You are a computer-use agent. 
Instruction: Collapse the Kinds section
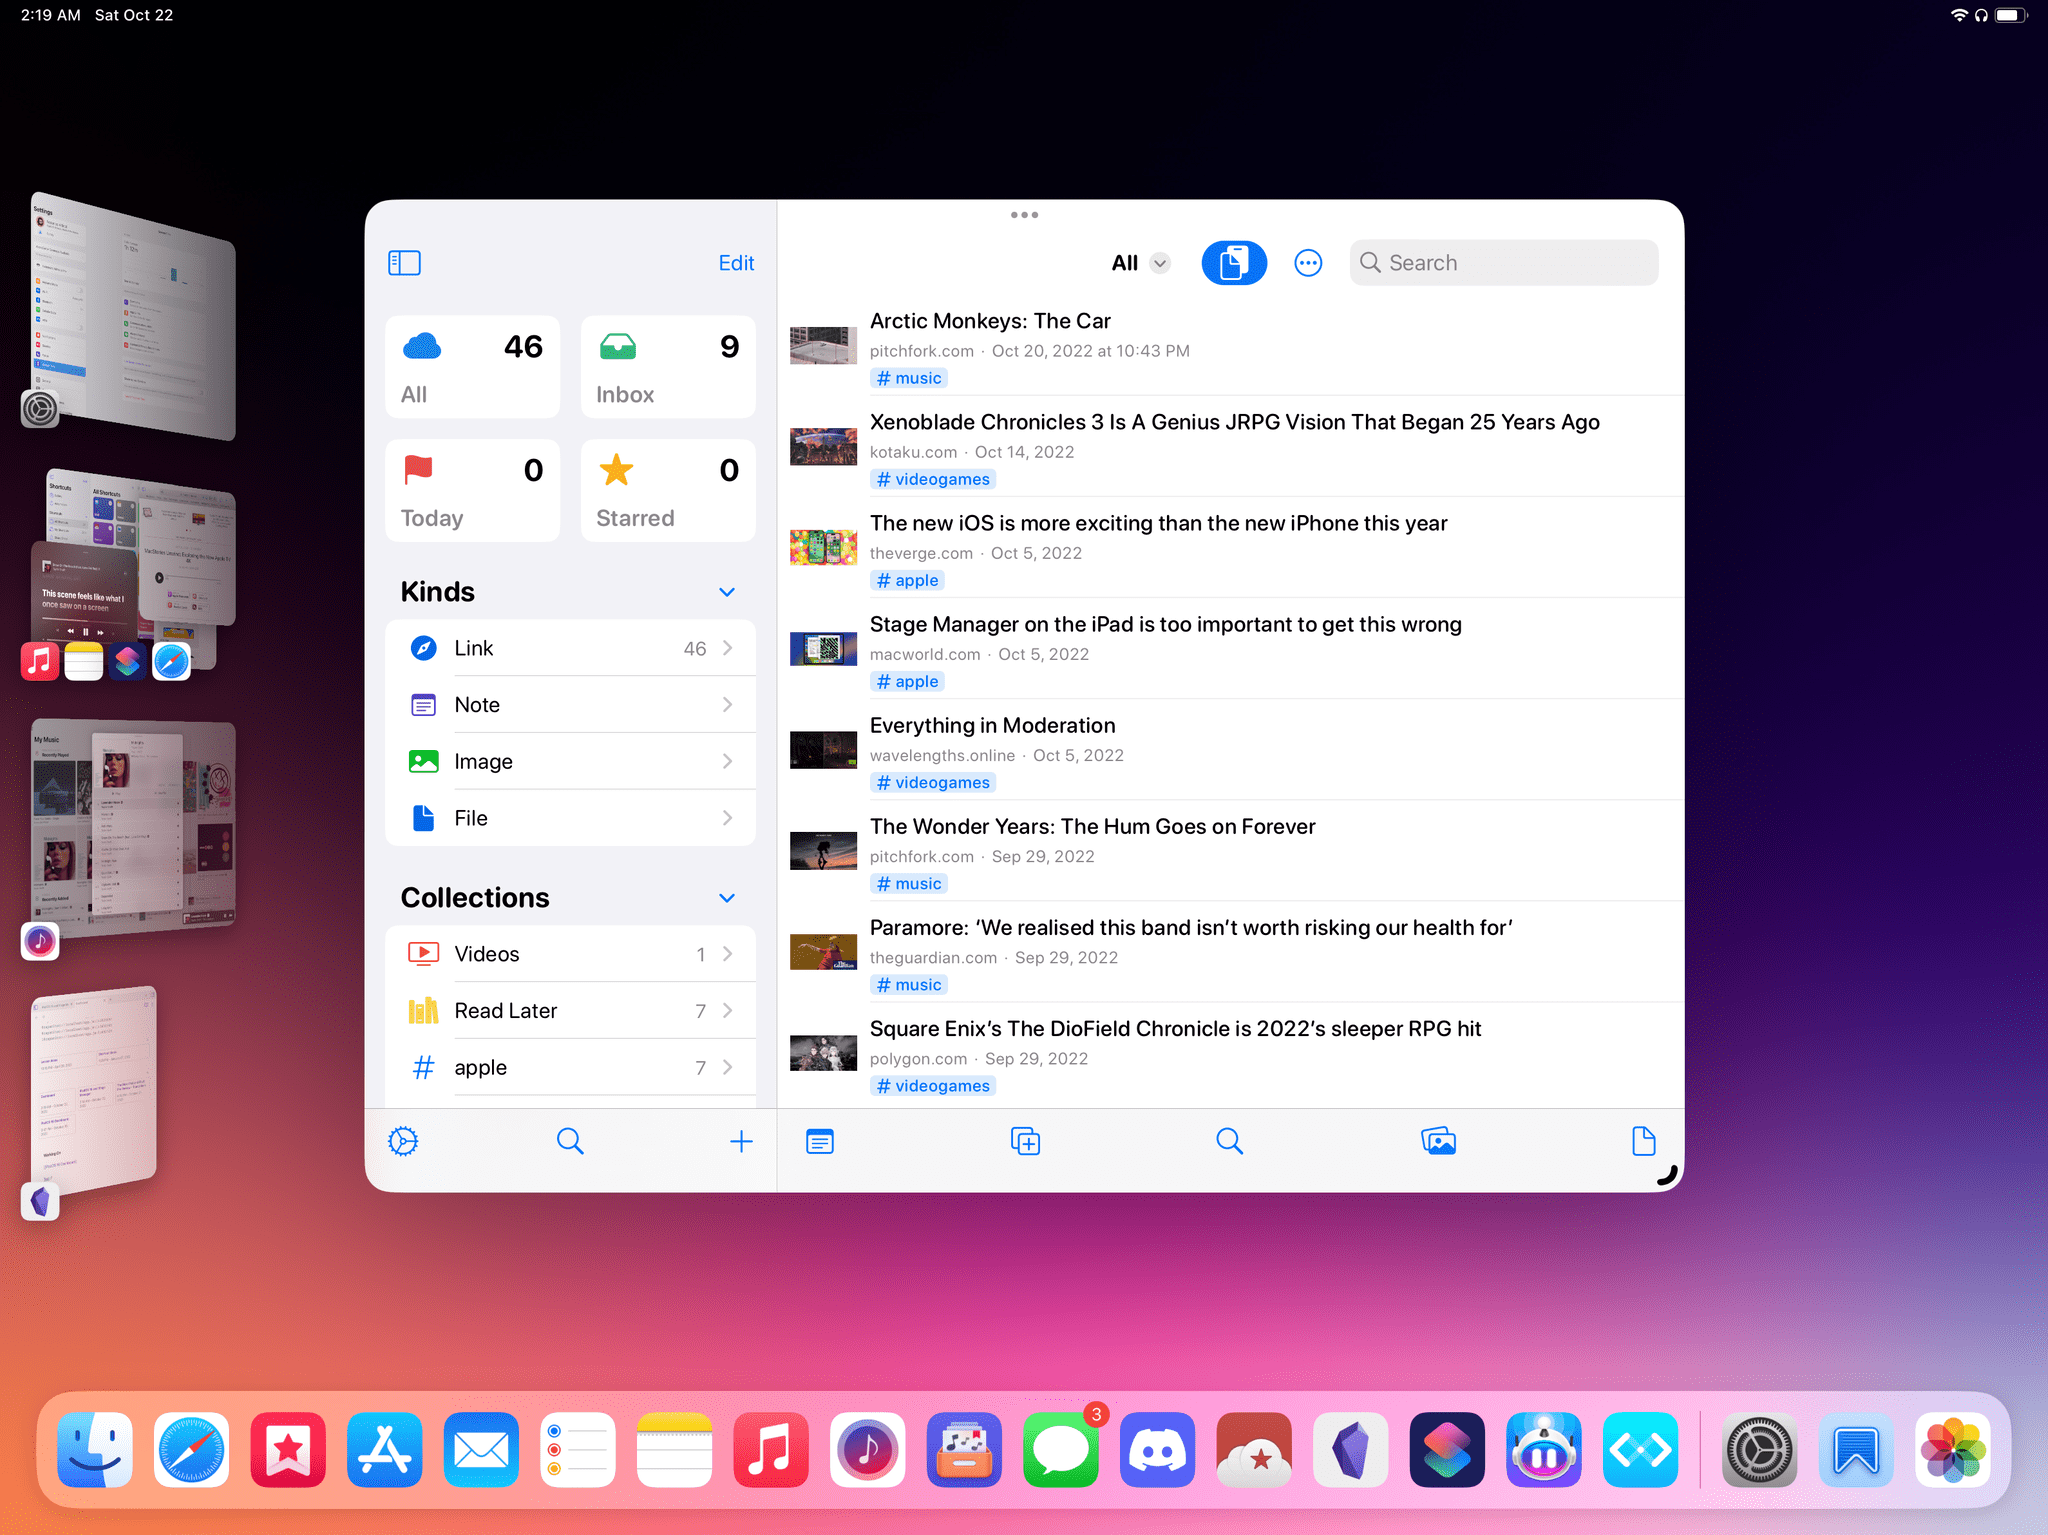pos(727,592)
